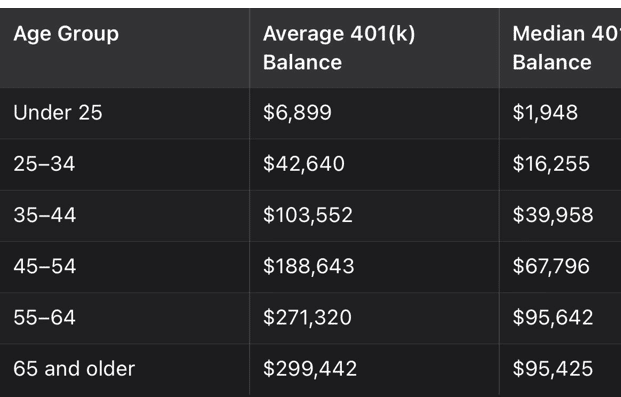Select the $67,796 median balance cell

(x=551, y=266)
